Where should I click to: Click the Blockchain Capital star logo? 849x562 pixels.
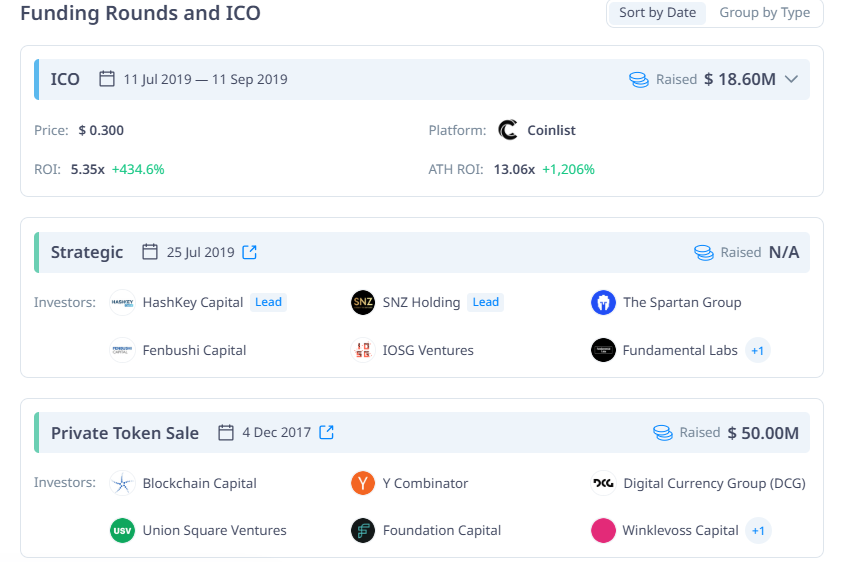[122, 483]
